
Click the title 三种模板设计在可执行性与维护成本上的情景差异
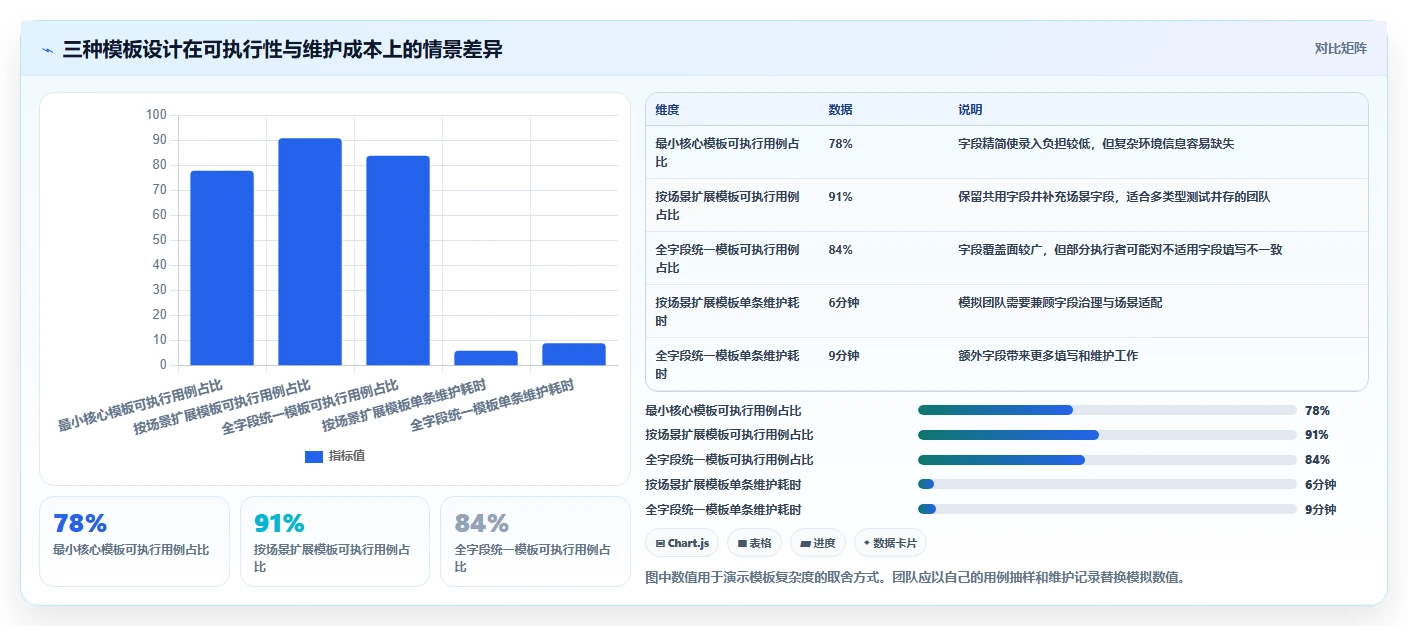point(282,49)
